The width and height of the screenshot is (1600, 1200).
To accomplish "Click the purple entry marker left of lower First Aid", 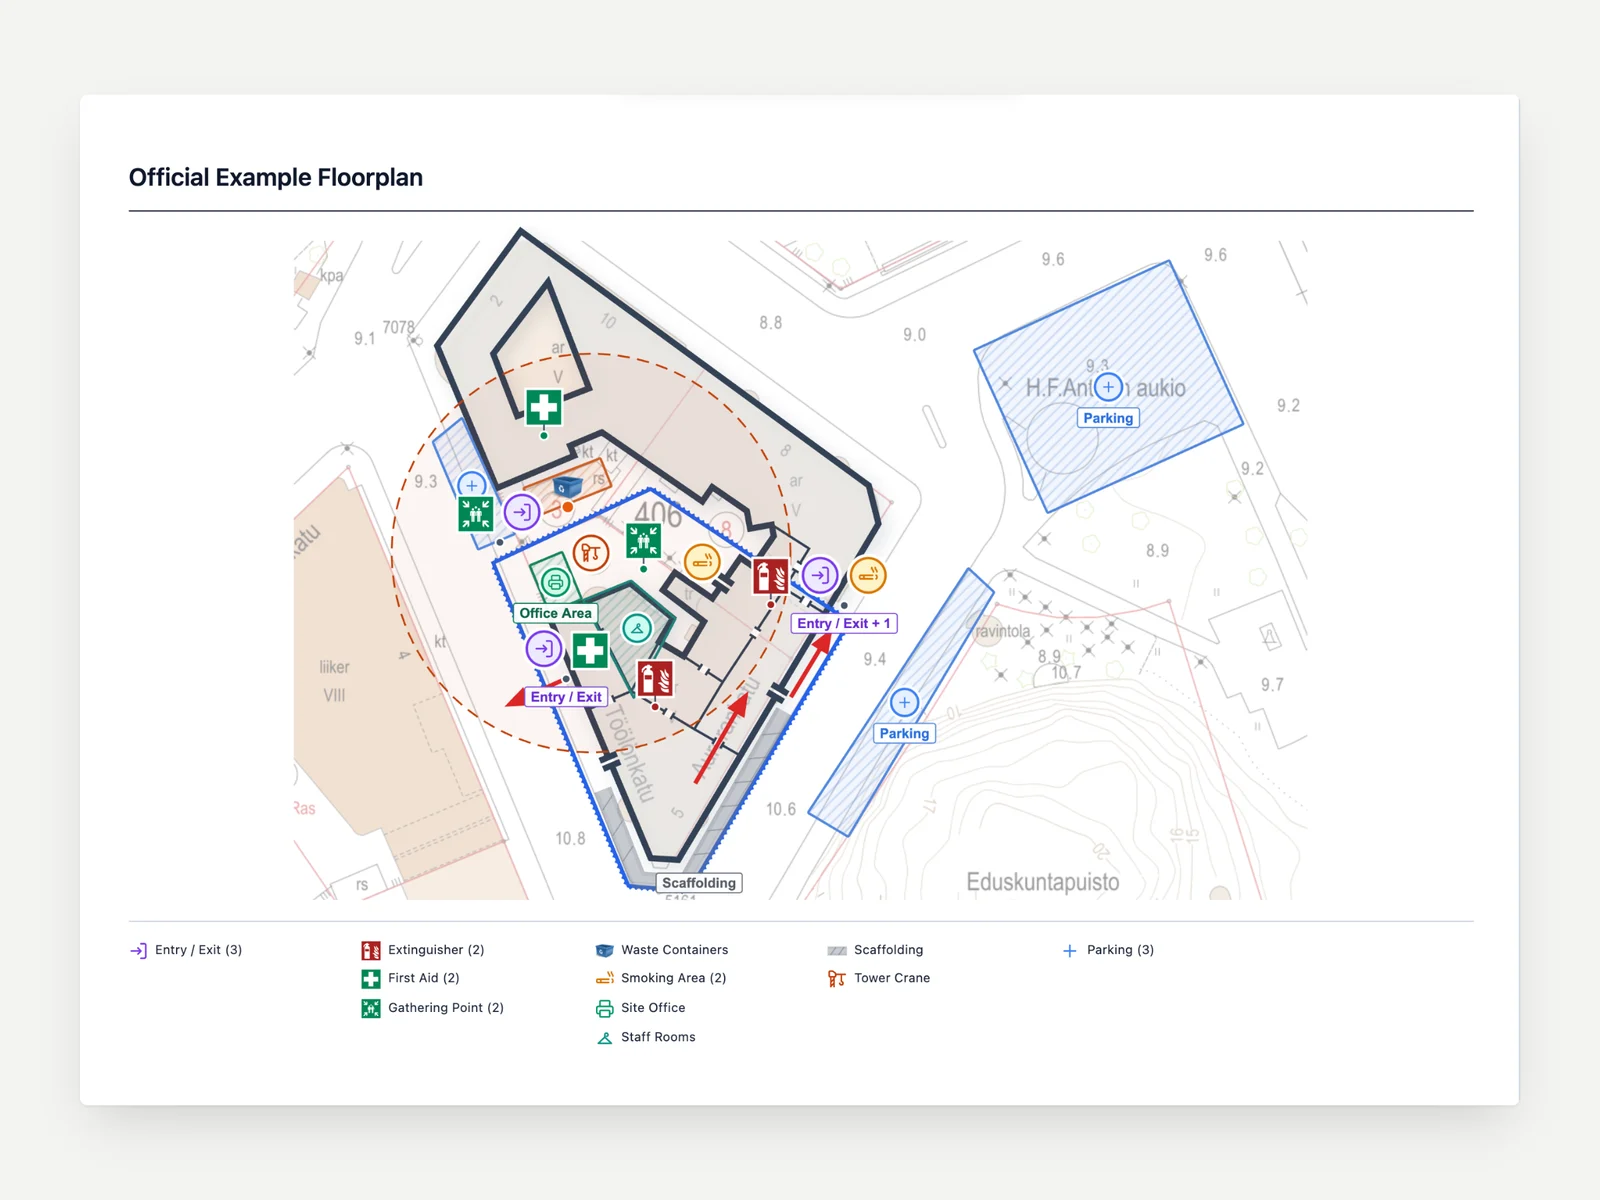I will tap(544, 648).
